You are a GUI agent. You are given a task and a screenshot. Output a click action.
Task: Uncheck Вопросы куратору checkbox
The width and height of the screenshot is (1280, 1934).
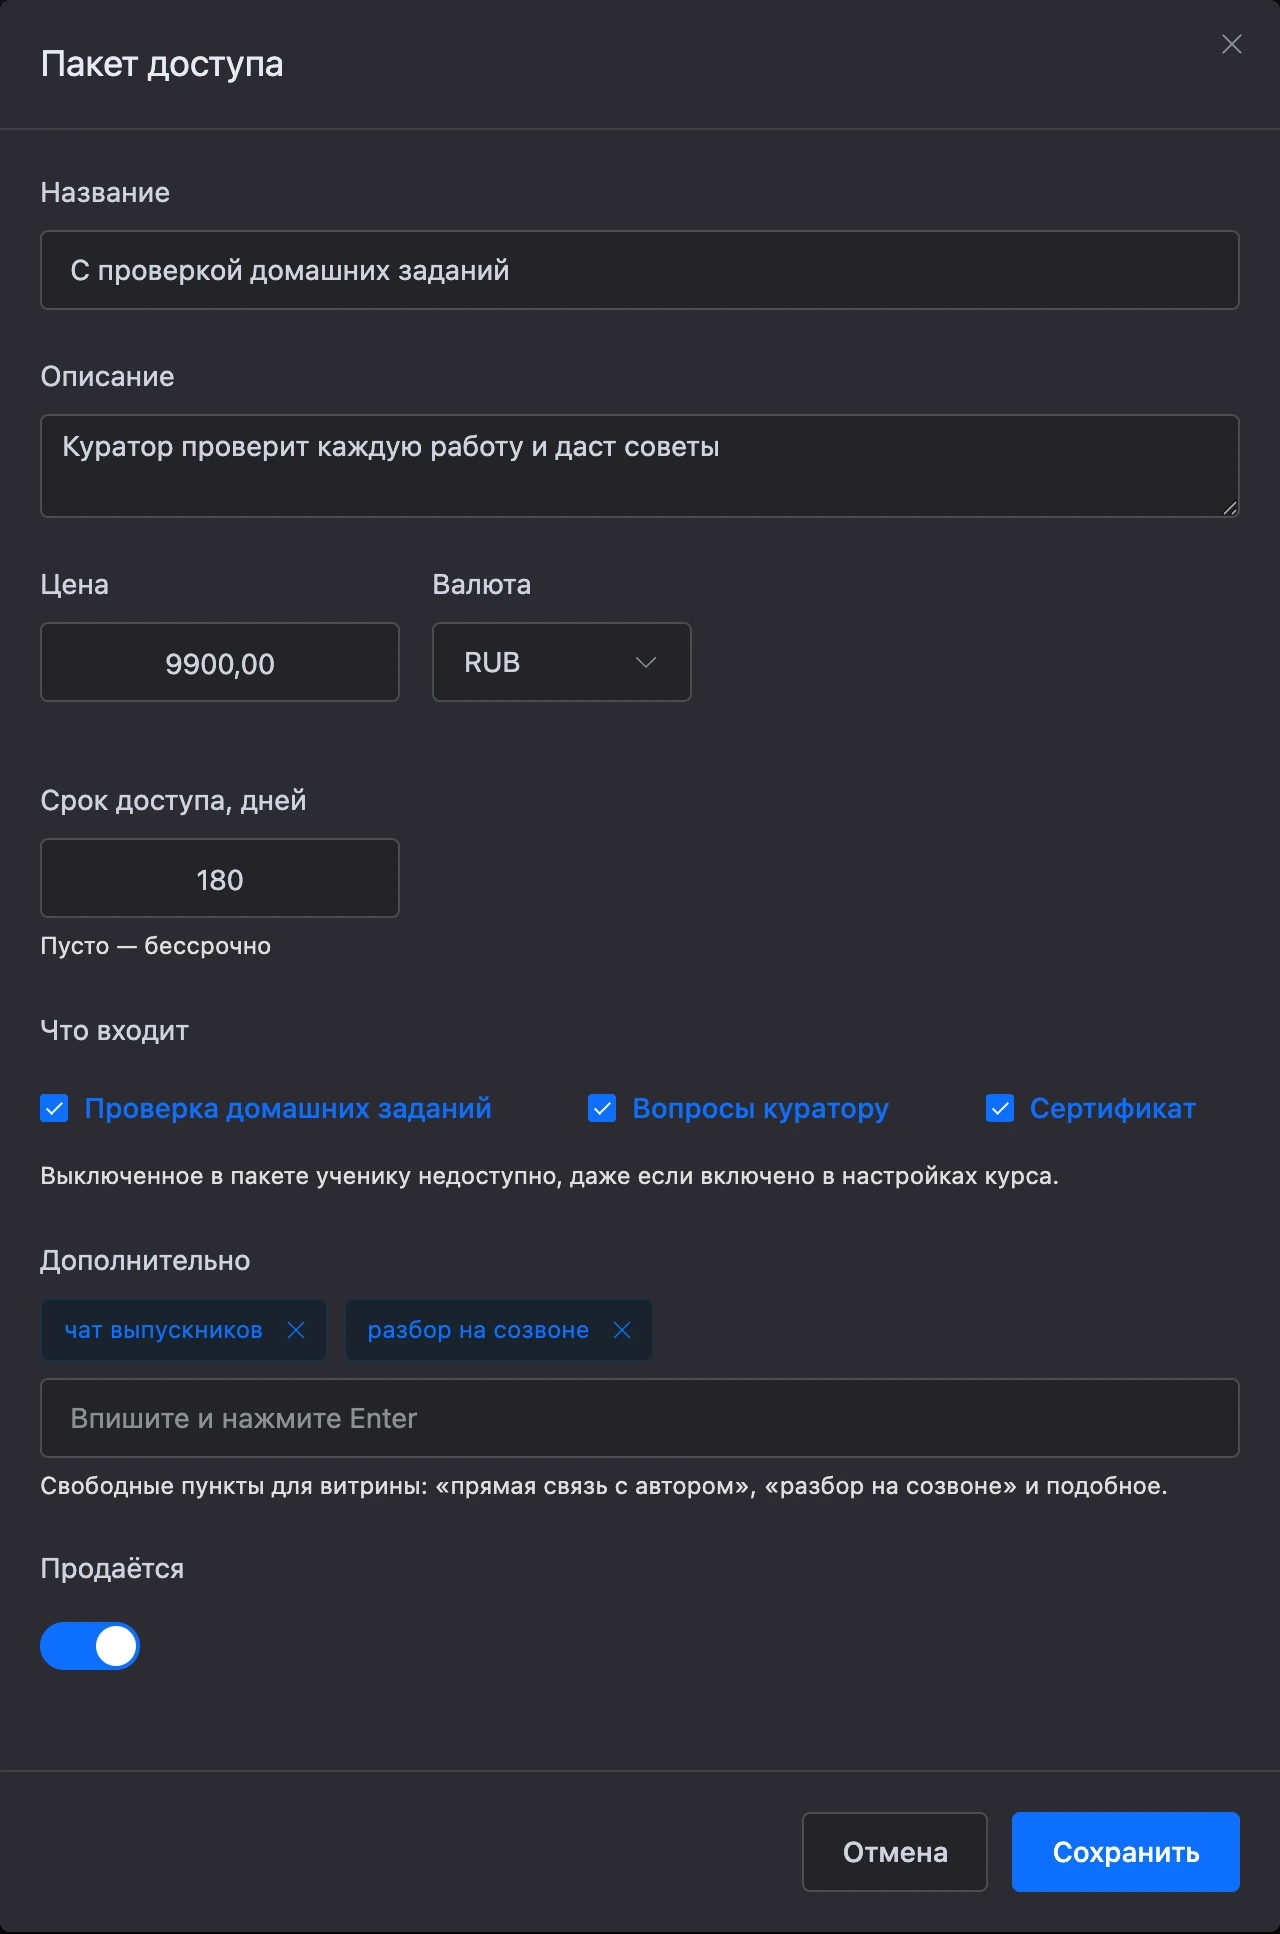pyautogui.click(x=602, y=1108)
